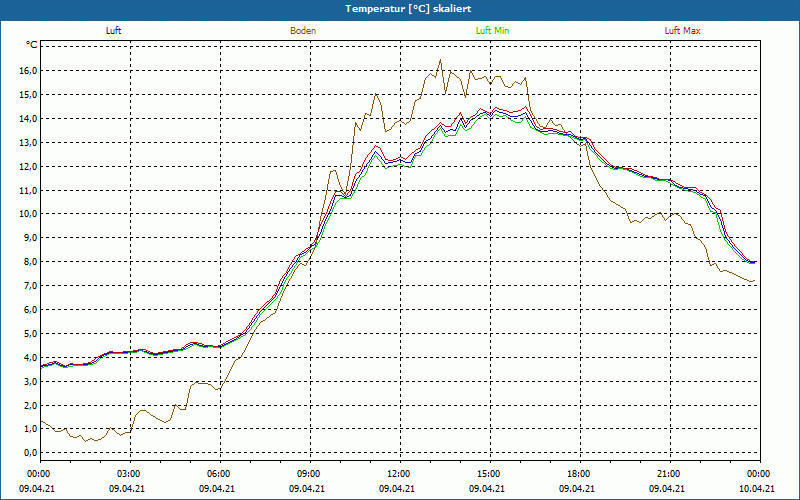Click the Boden legend label
800x500 pixels.
(x=303, y=31)
